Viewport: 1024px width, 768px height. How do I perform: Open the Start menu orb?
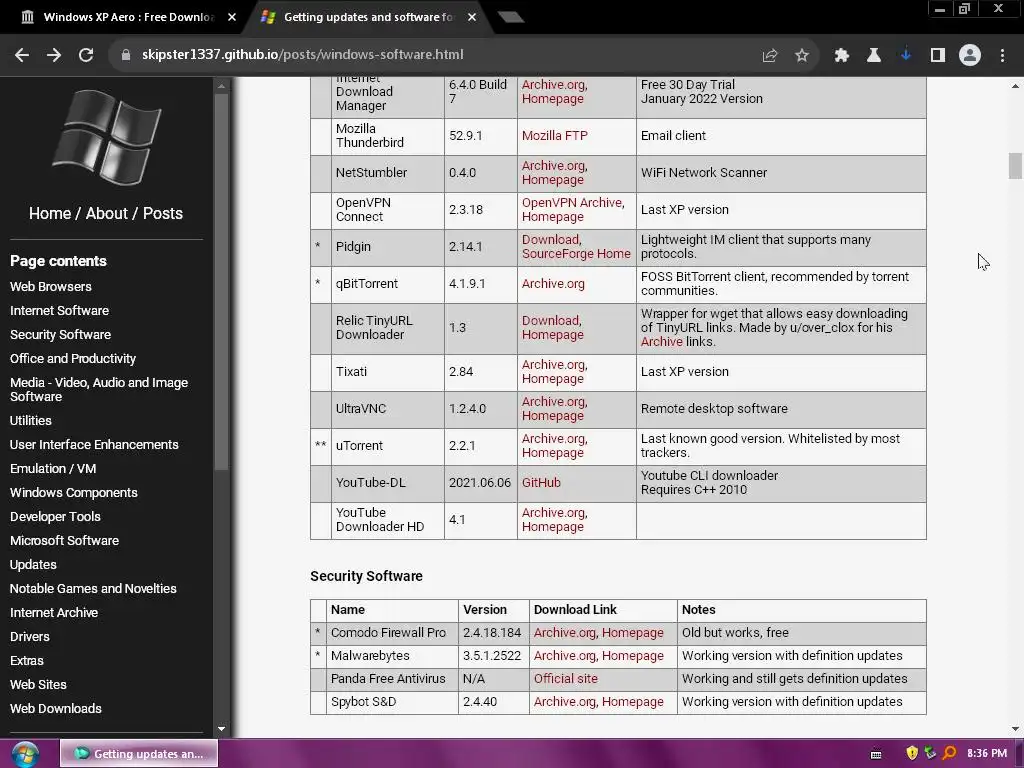click(x=25, y=754)
